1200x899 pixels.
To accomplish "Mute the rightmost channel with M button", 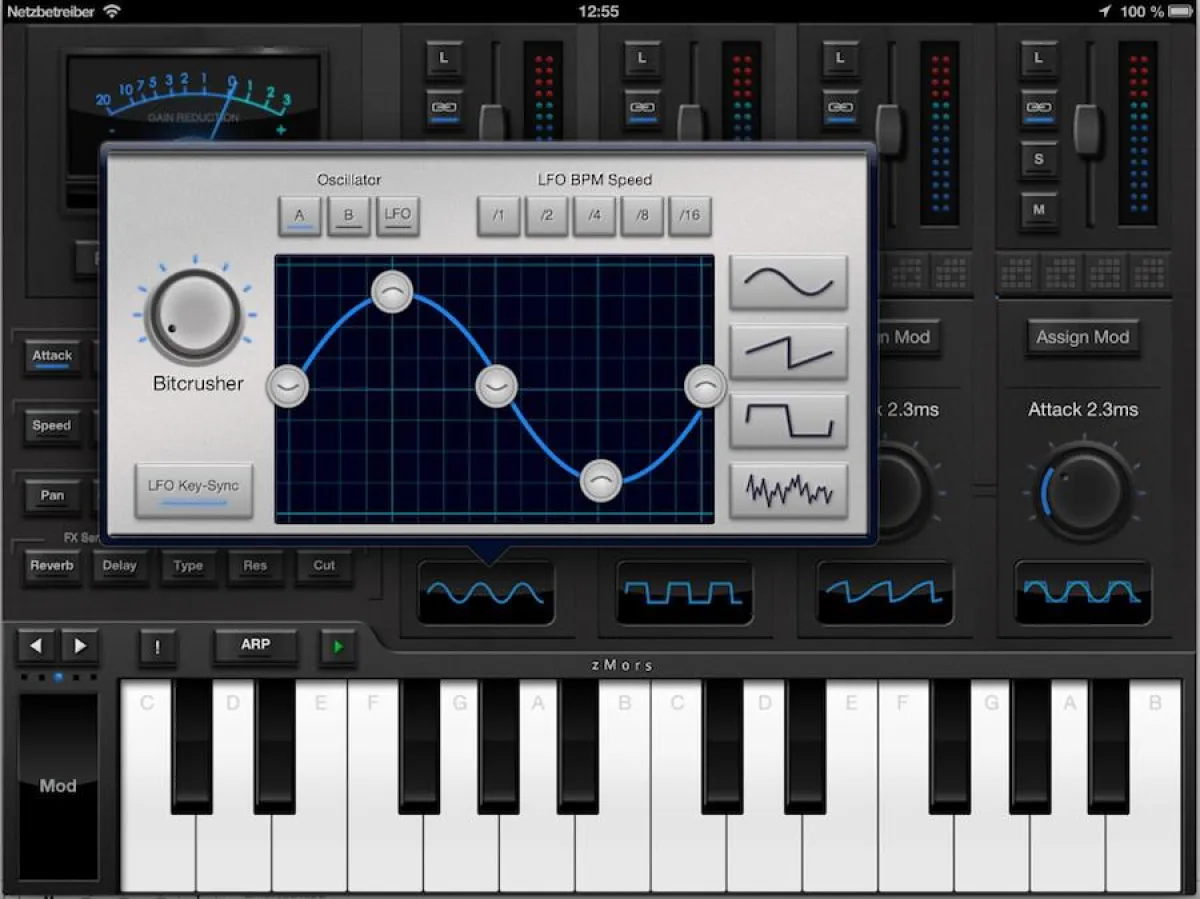I will click(1039, 209).
